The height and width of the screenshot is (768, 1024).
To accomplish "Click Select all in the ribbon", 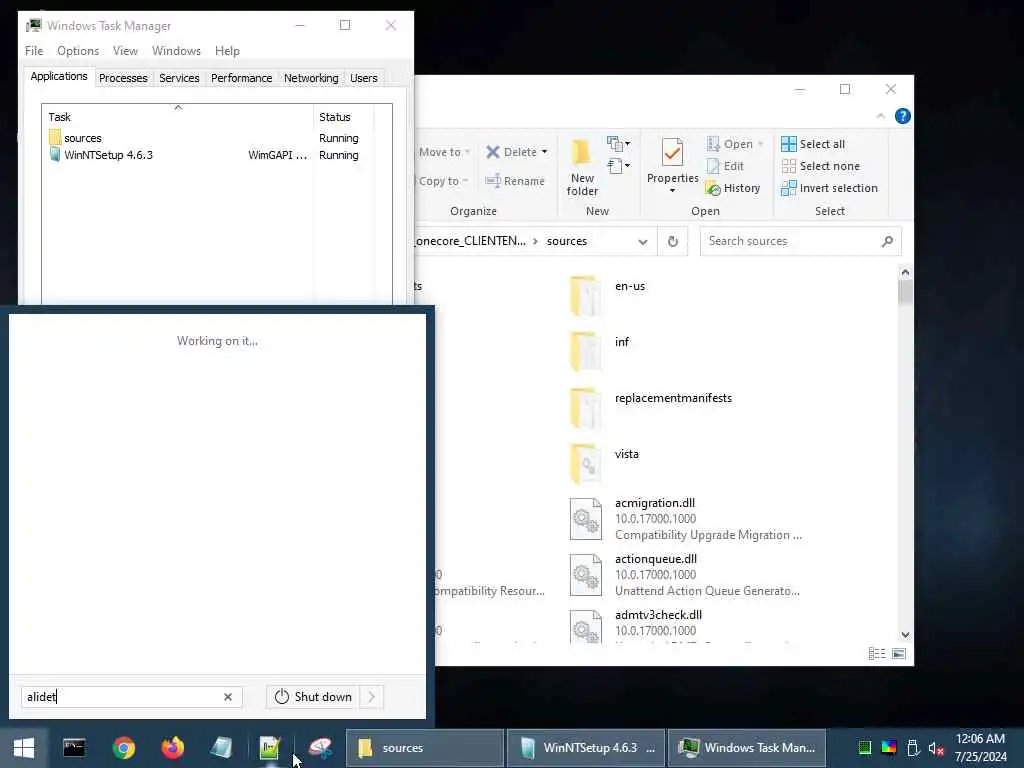I will click(813, 144).
